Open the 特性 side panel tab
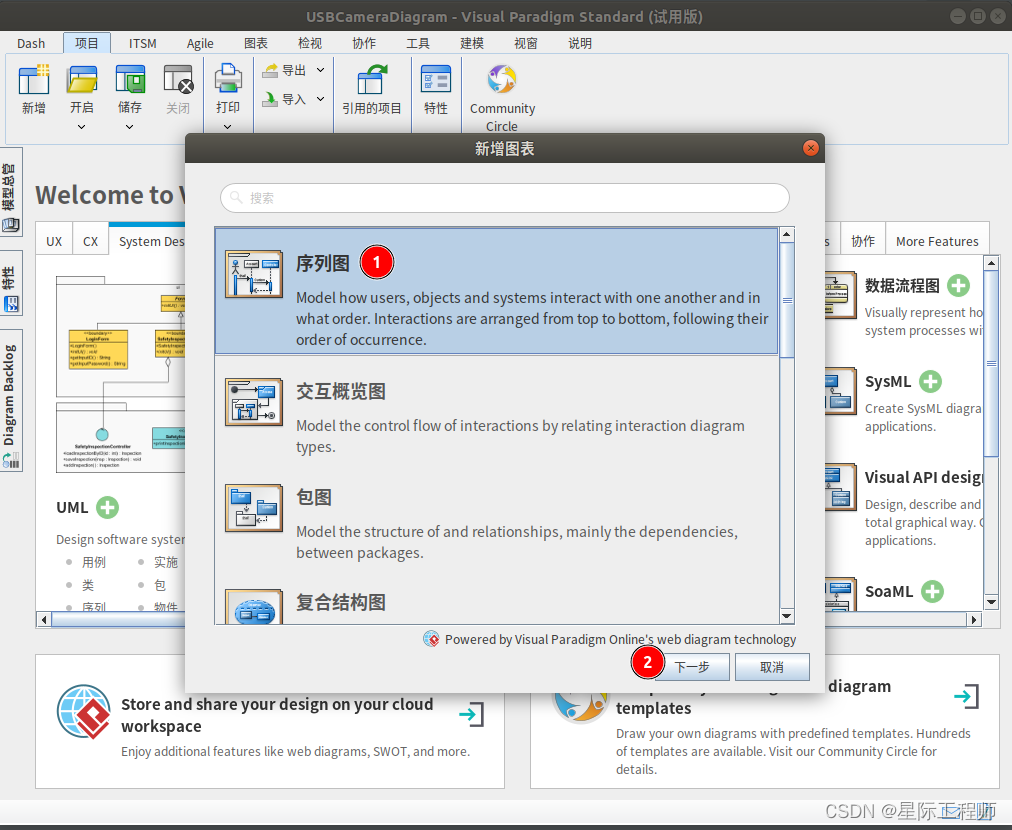Viewport: 1012px width, 830px height. pyautogui.click(x=10, y=283)
